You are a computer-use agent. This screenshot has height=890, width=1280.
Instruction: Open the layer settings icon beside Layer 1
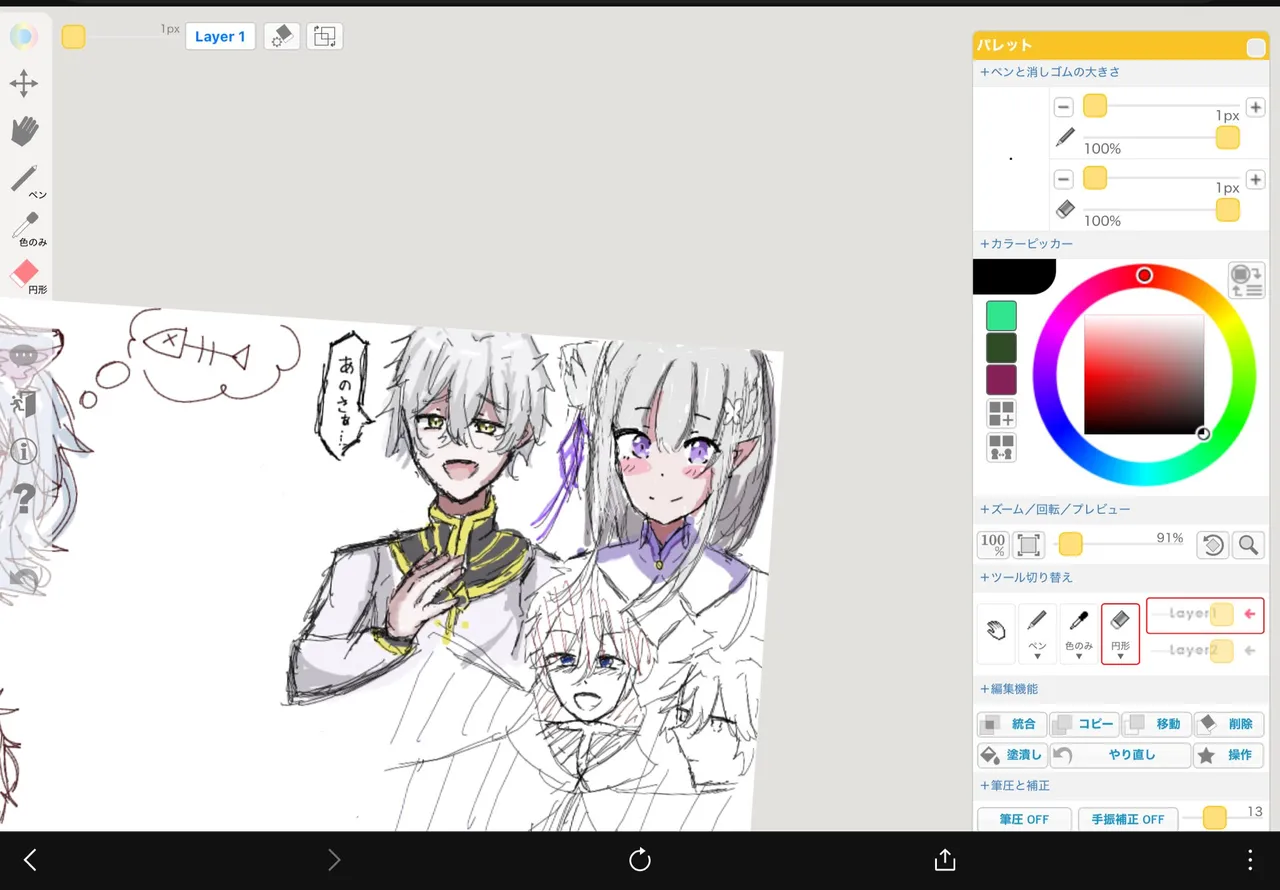coord(282,37)
